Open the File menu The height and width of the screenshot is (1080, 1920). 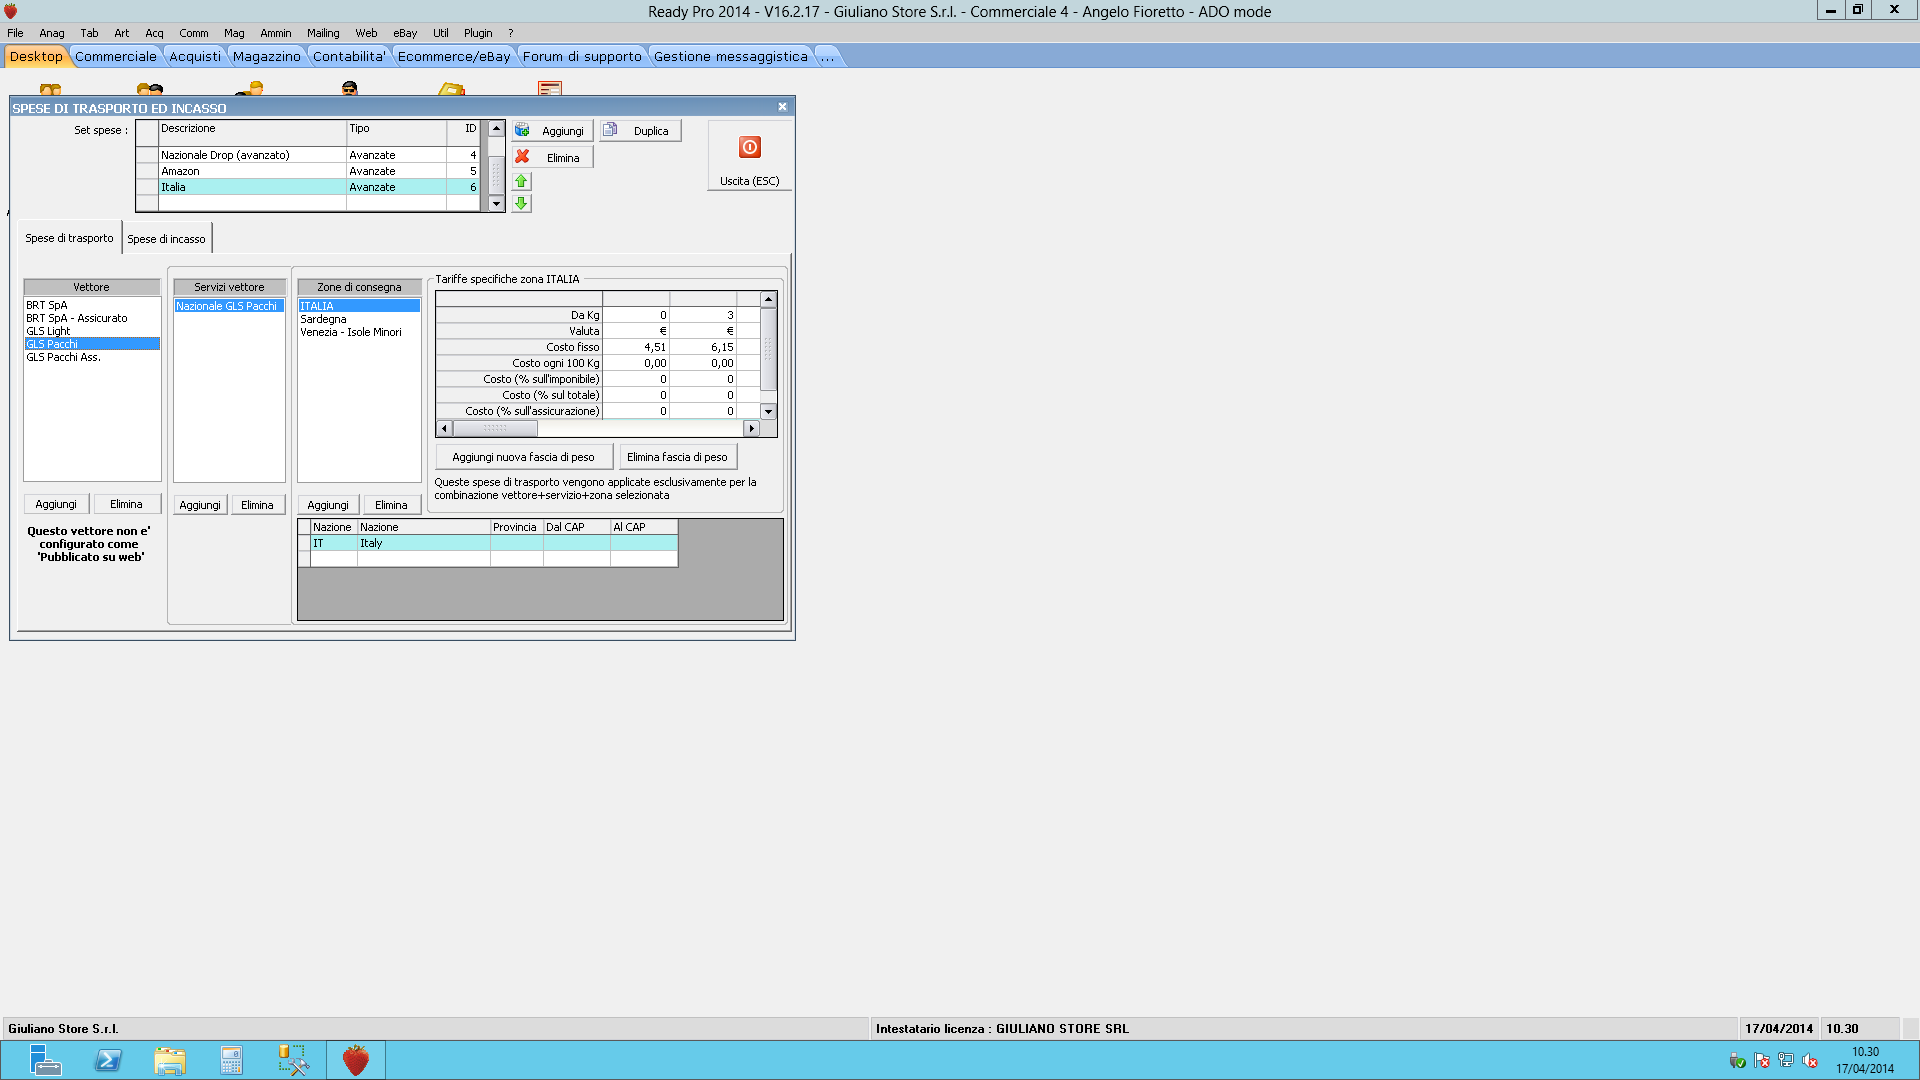pyautogui.click(x=15, y=33)
